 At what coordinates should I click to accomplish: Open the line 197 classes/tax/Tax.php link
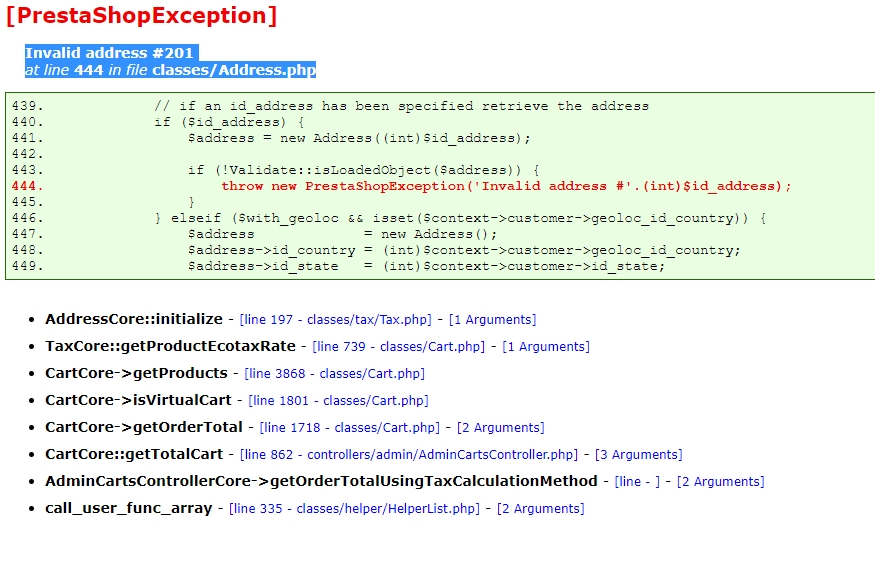(335, 320)
